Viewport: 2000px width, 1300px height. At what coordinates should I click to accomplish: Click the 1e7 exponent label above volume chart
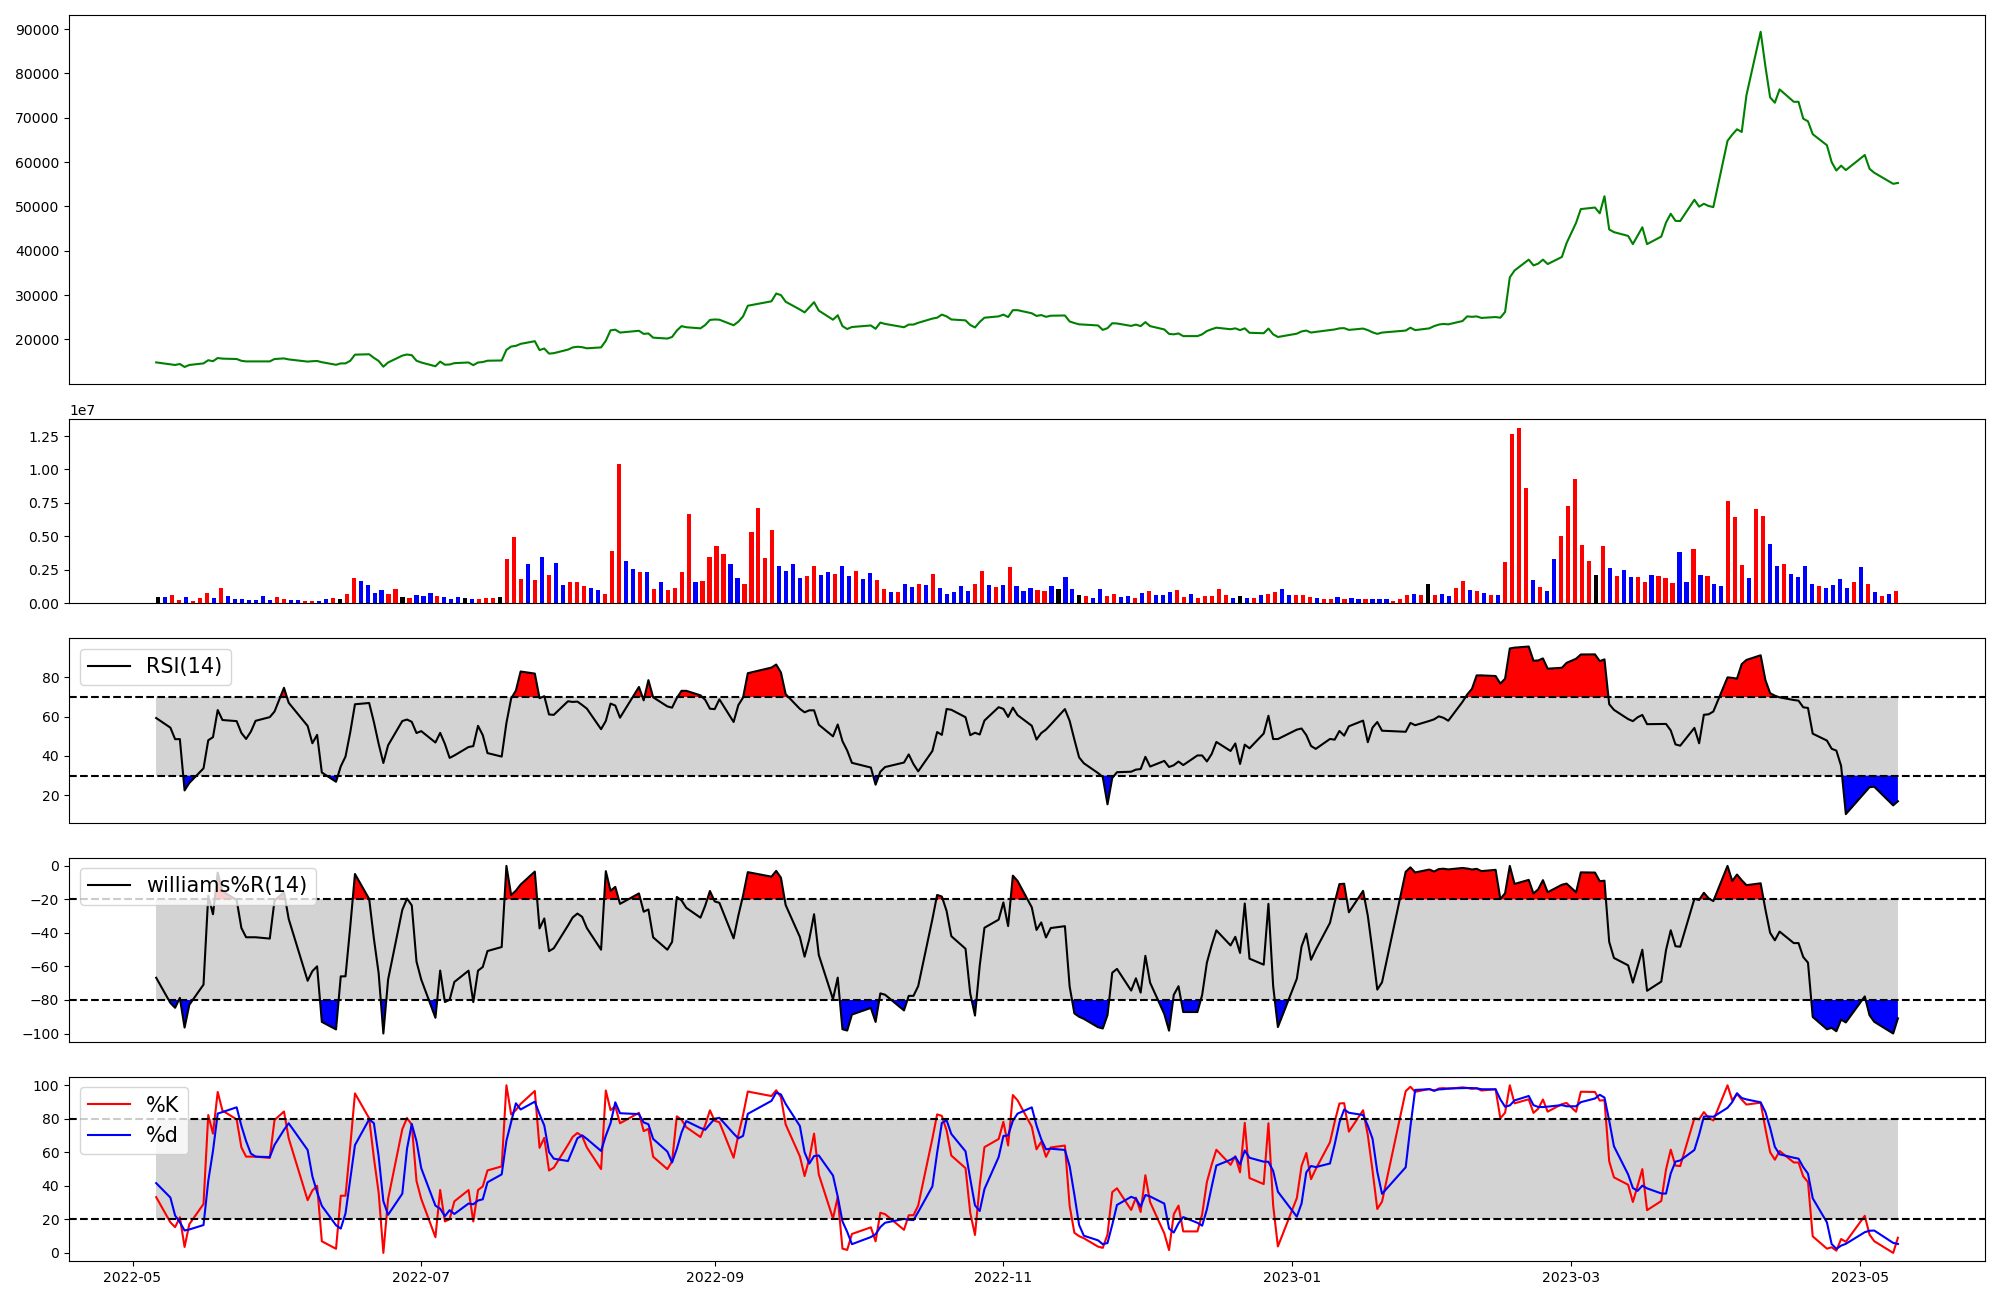pos(82,410)
